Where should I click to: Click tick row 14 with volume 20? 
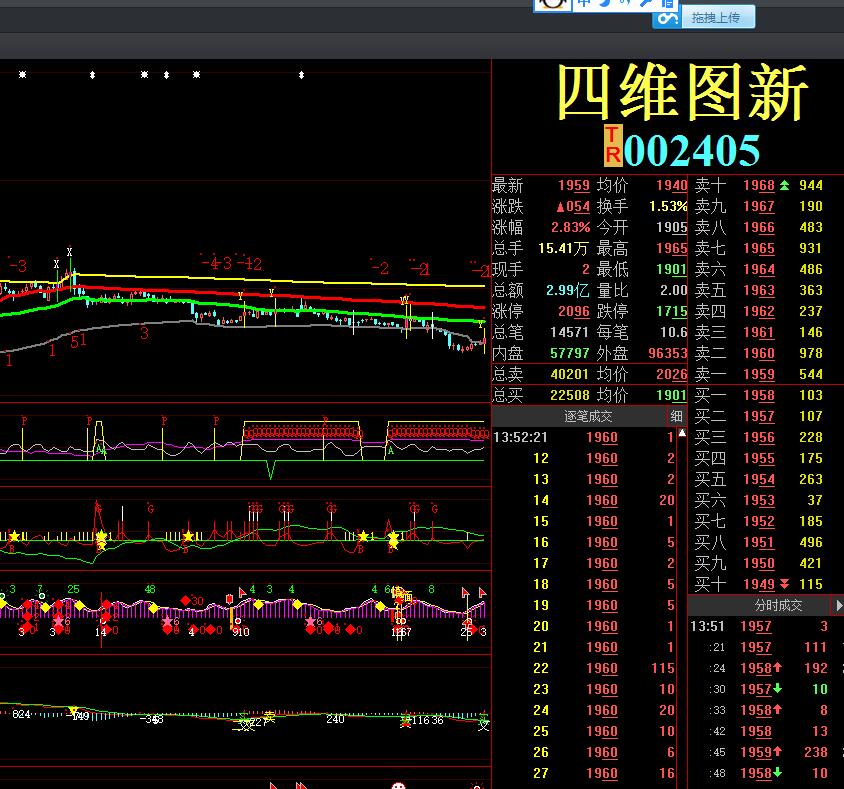(584, 501)
